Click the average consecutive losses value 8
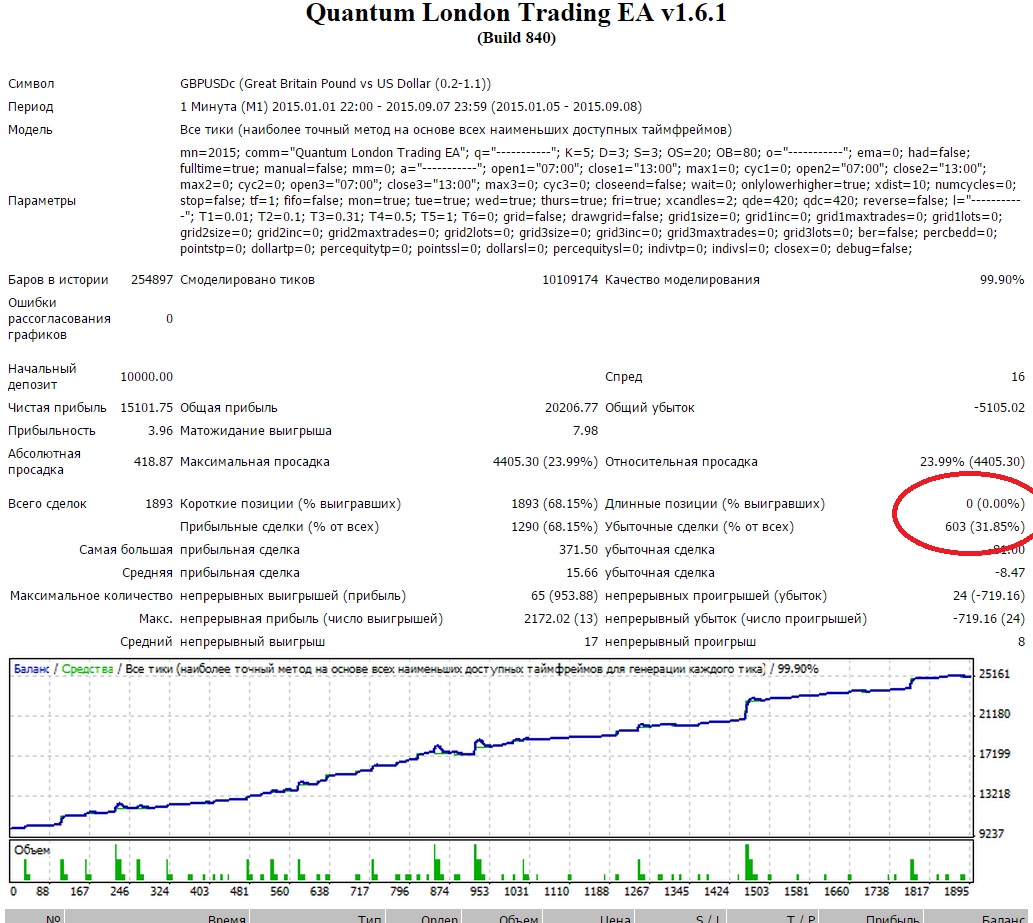 point(1021,642)
